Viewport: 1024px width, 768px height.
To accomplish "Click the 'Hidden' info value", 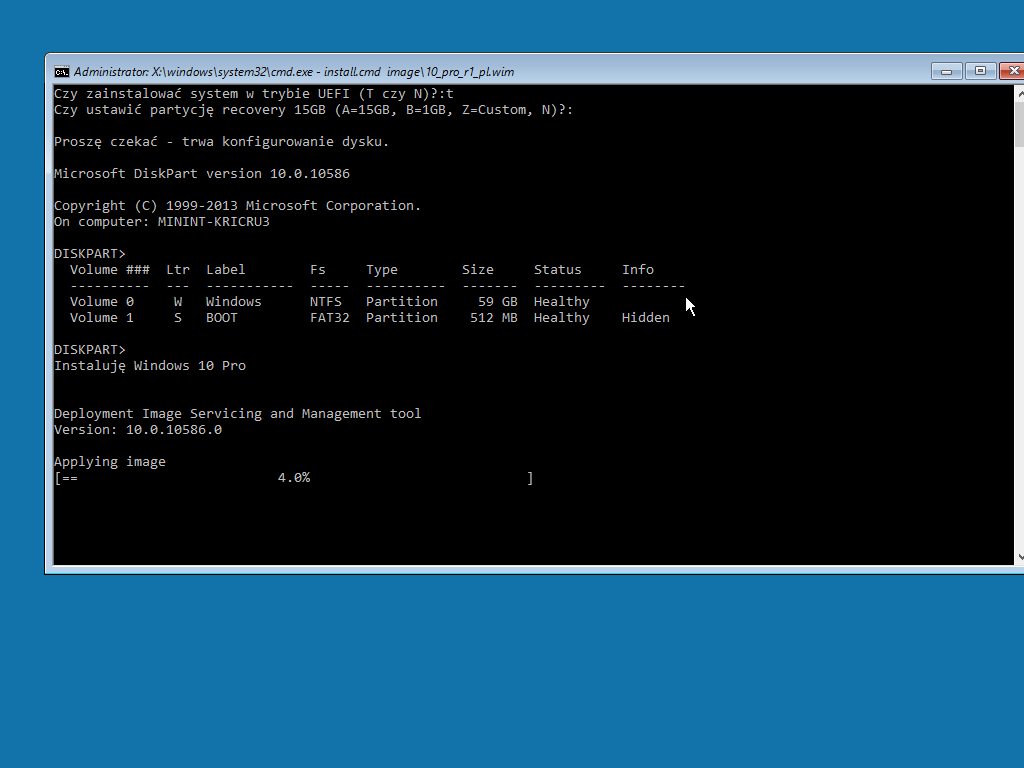I will [645, 318].
